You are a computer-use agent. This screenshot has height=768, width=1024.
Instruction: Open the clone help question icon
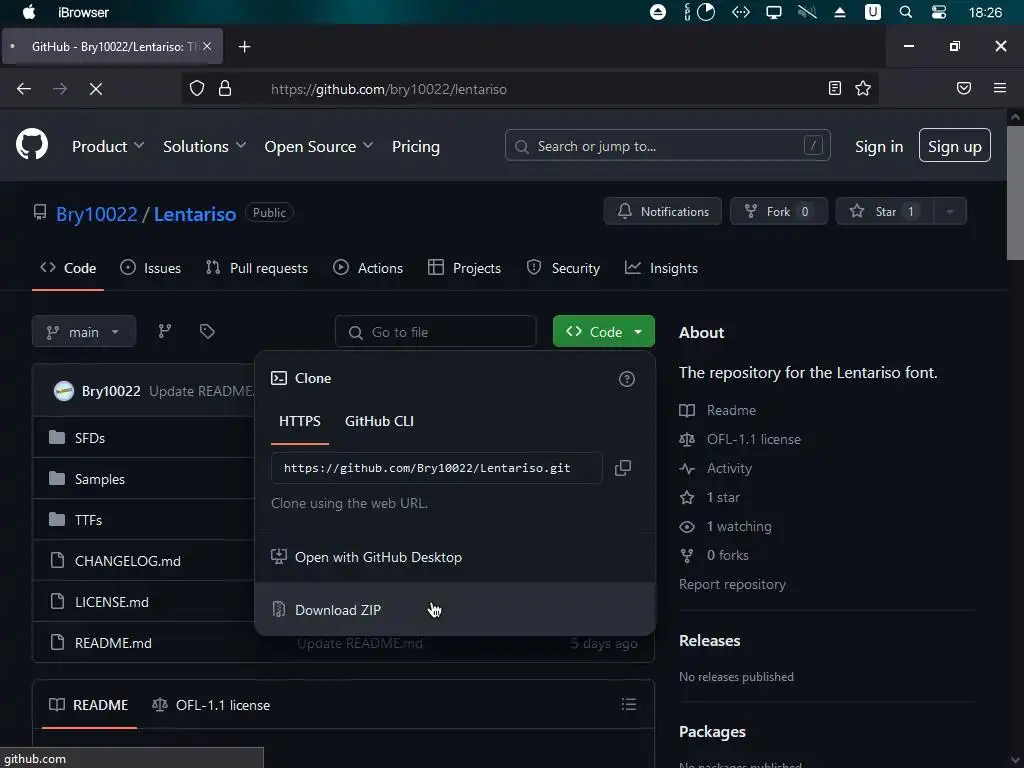(x=626, y=379)
